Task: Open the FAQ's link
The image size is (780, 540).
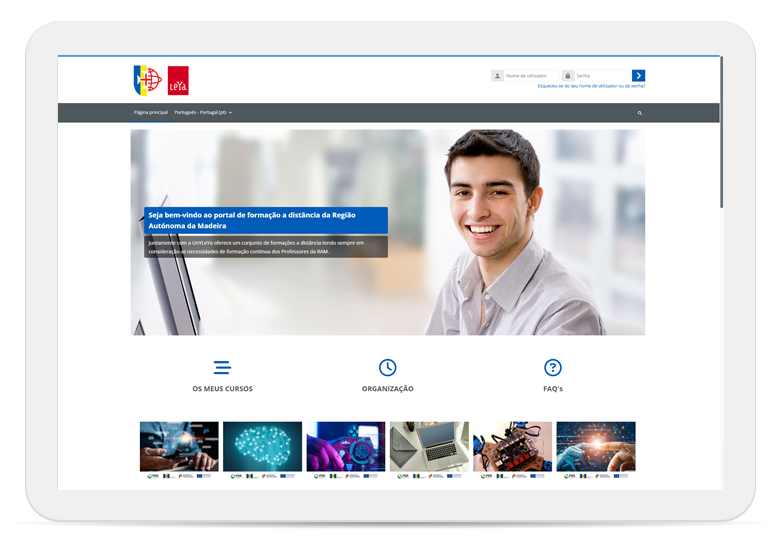Action: 553,389
